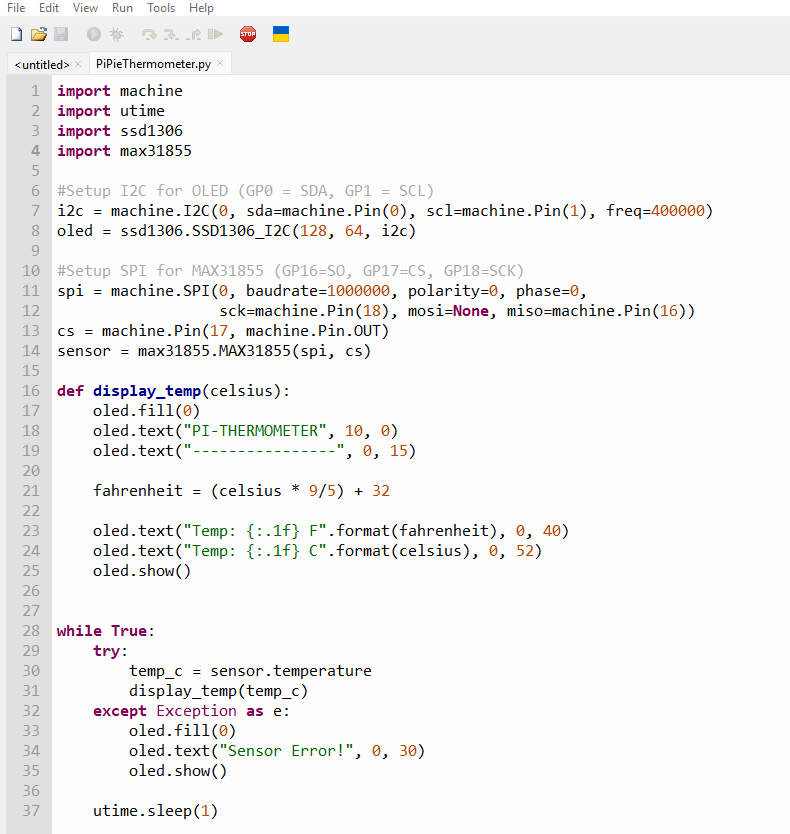This screenshot has height=834, width=790.
Task: Click the dashed-line string on line 19
Action: pos(264,451)
